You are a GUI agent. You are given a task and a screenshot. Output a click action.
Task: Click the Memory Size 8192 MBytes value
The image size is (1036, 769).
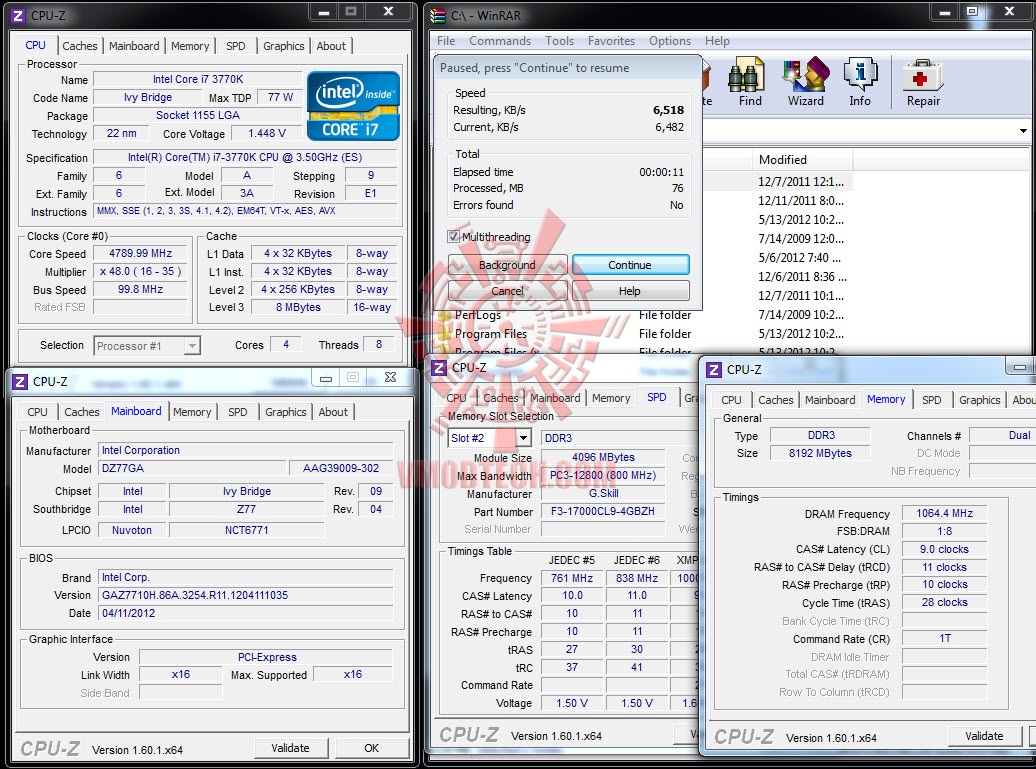click(820, 453)
